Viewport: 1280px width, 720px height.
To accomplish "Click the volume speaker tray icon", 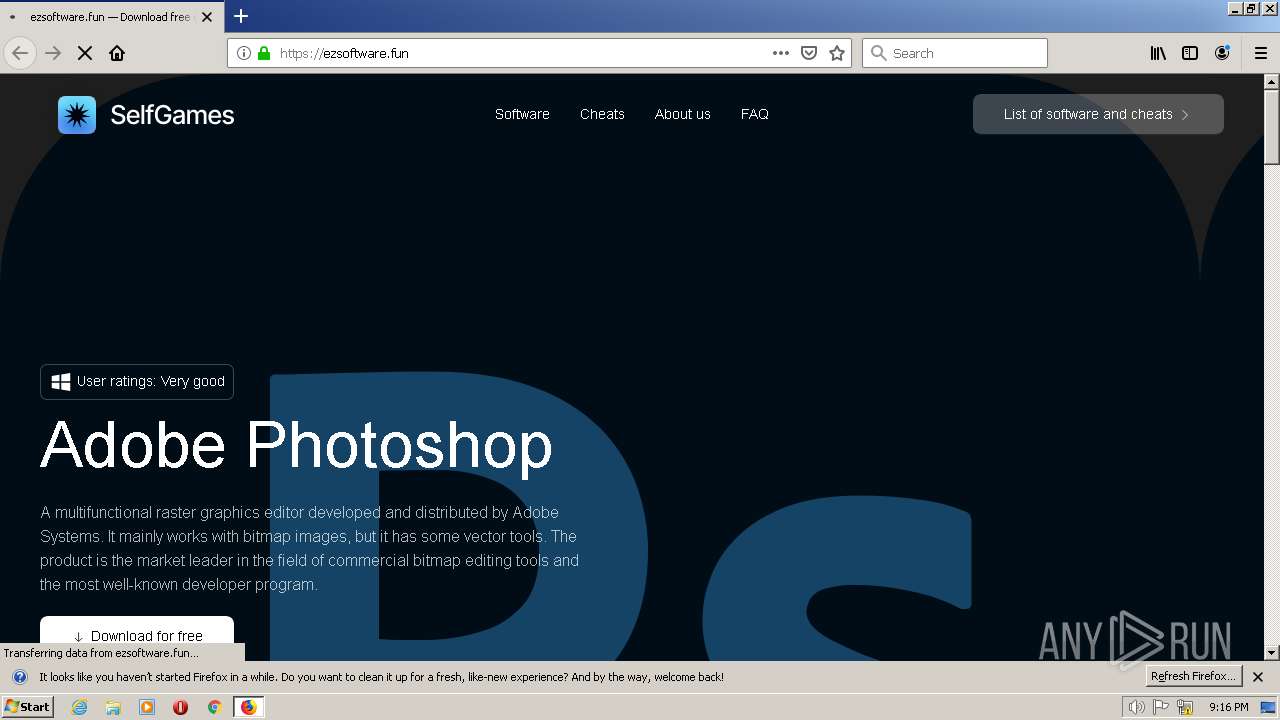I will tap(1137, 707).
